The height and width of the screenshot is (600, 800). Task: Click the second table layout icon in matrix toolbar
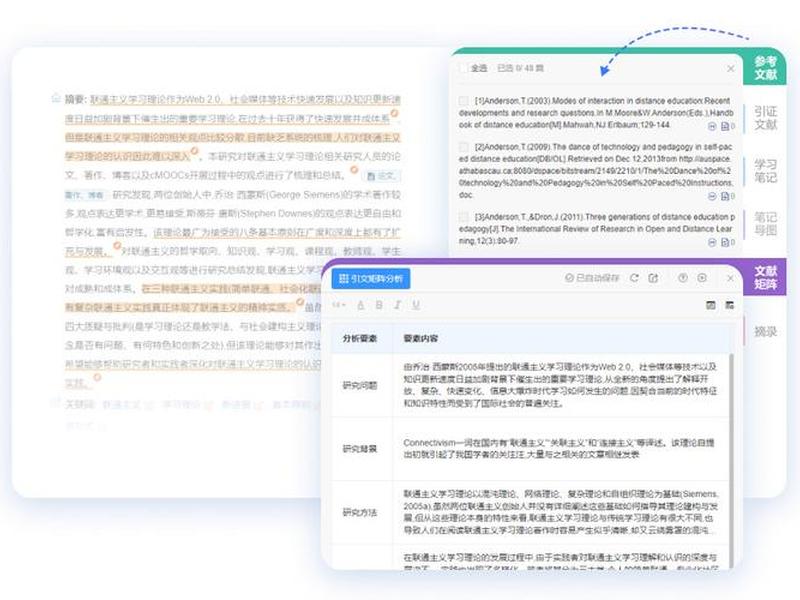click(x=730, y=305)
